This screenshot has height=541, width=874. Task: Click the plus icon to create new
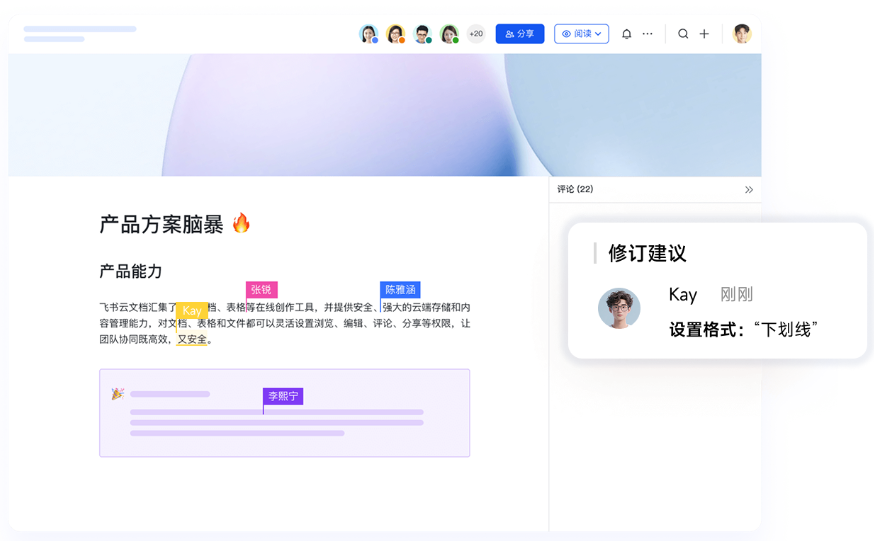pyautogui.click(x=705, y=34)
